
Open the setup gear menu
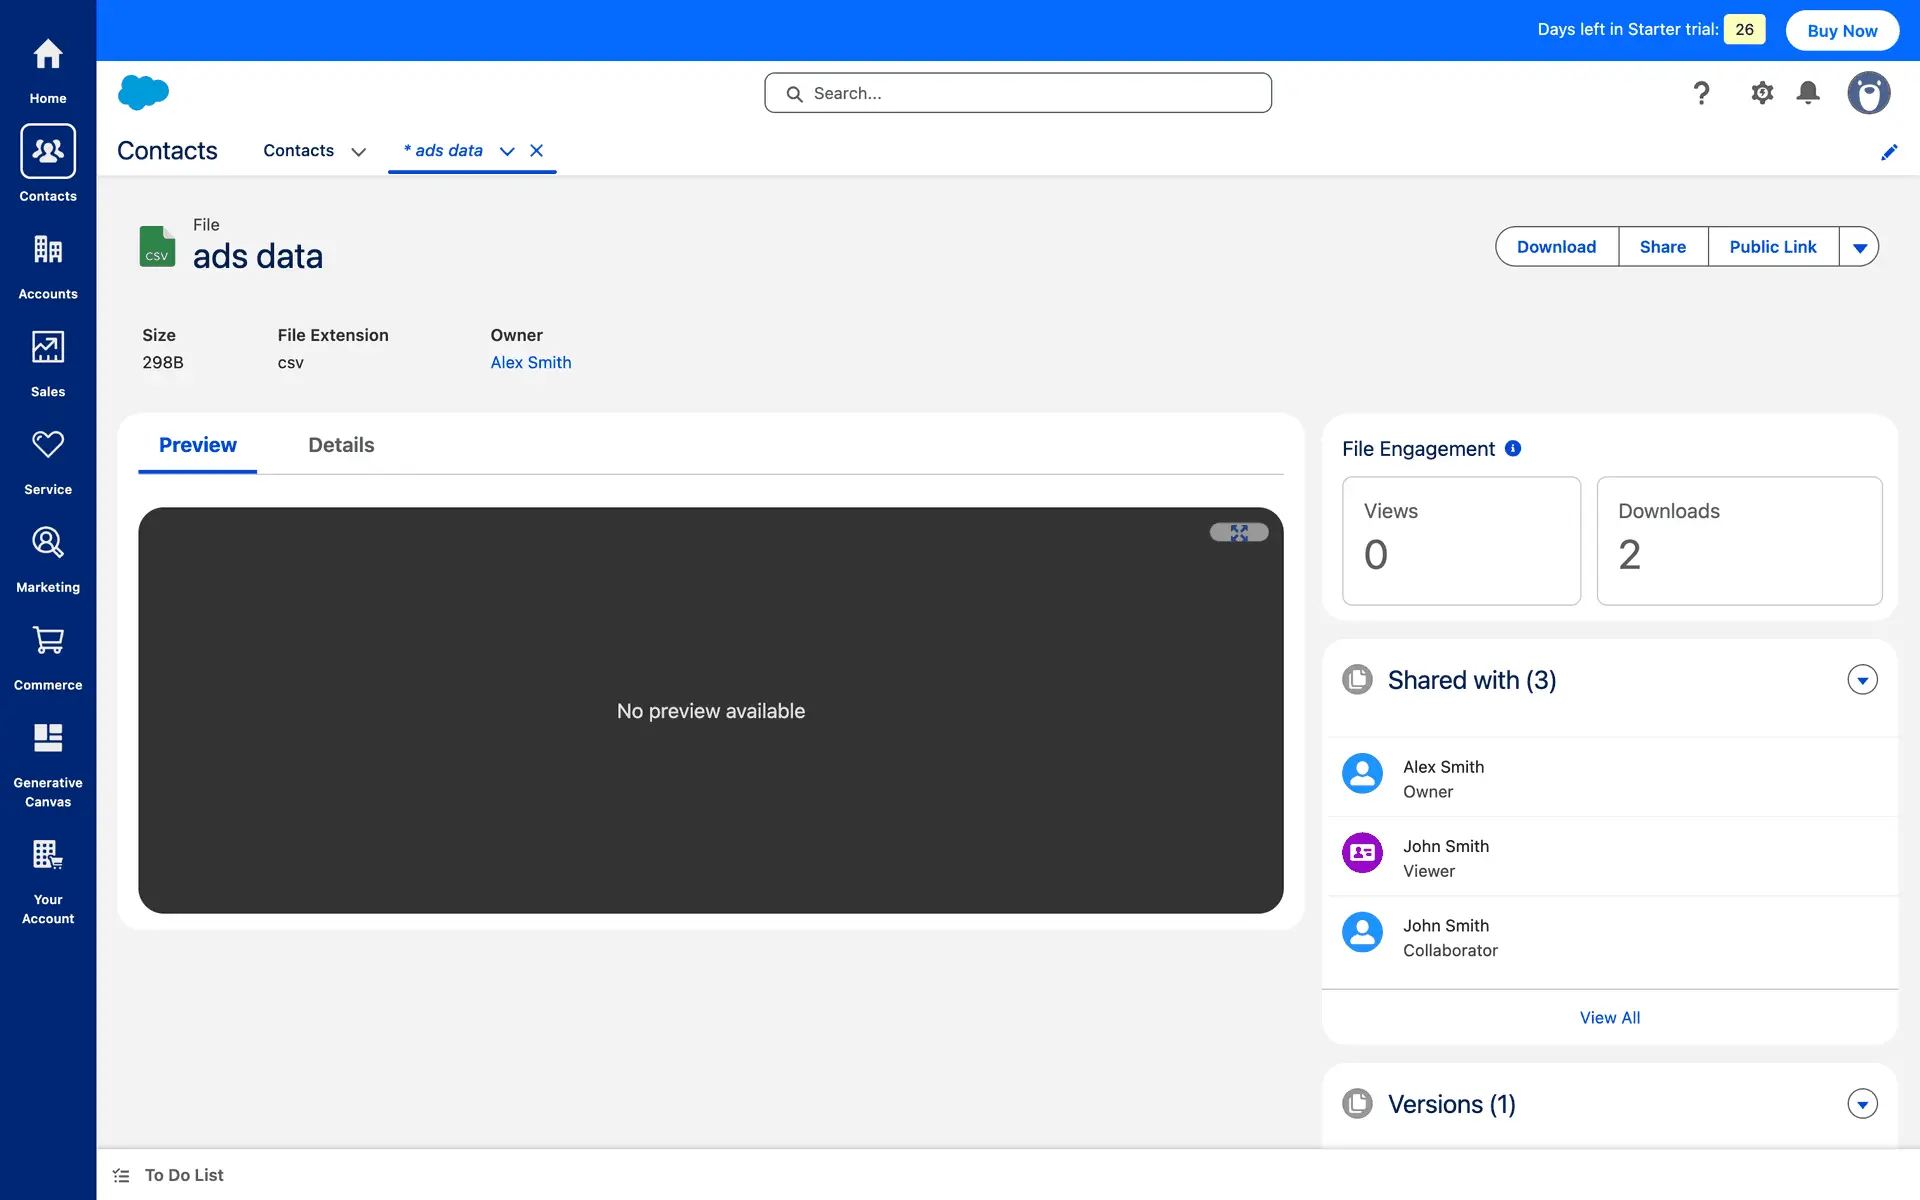1761,93
